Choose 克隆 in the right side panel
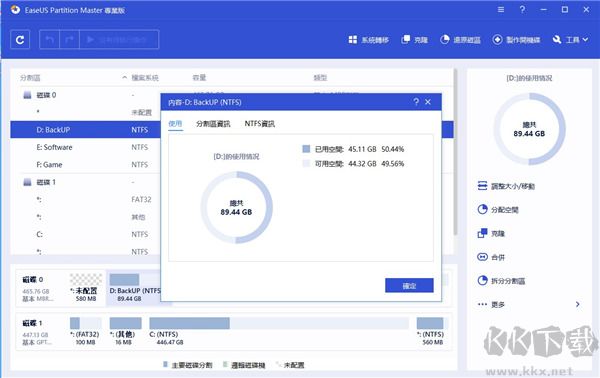Image resolution: width=600 pixels, height=378 pixels. coord(491,233)
